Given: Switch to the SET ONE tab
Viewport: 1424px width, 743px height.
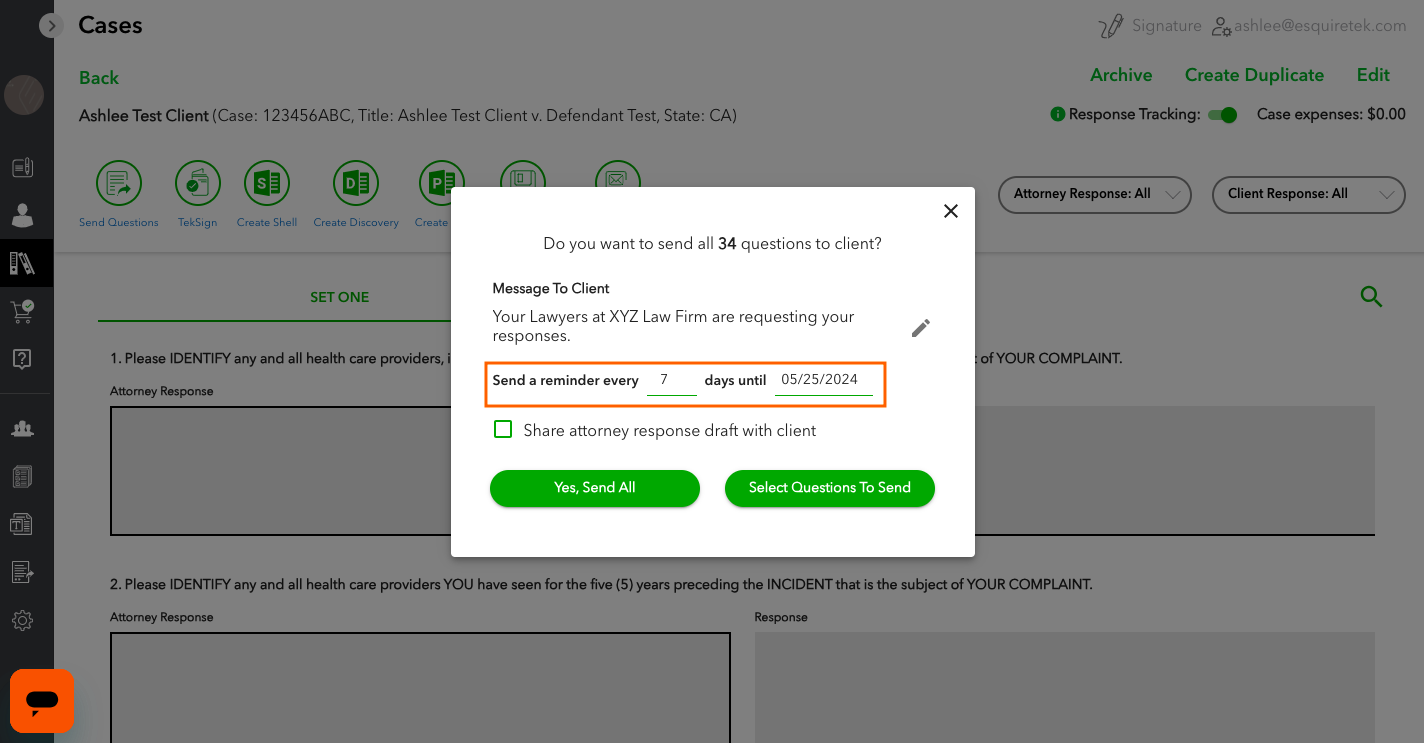Looking at the screenshot, I should [x=339, y=297].
